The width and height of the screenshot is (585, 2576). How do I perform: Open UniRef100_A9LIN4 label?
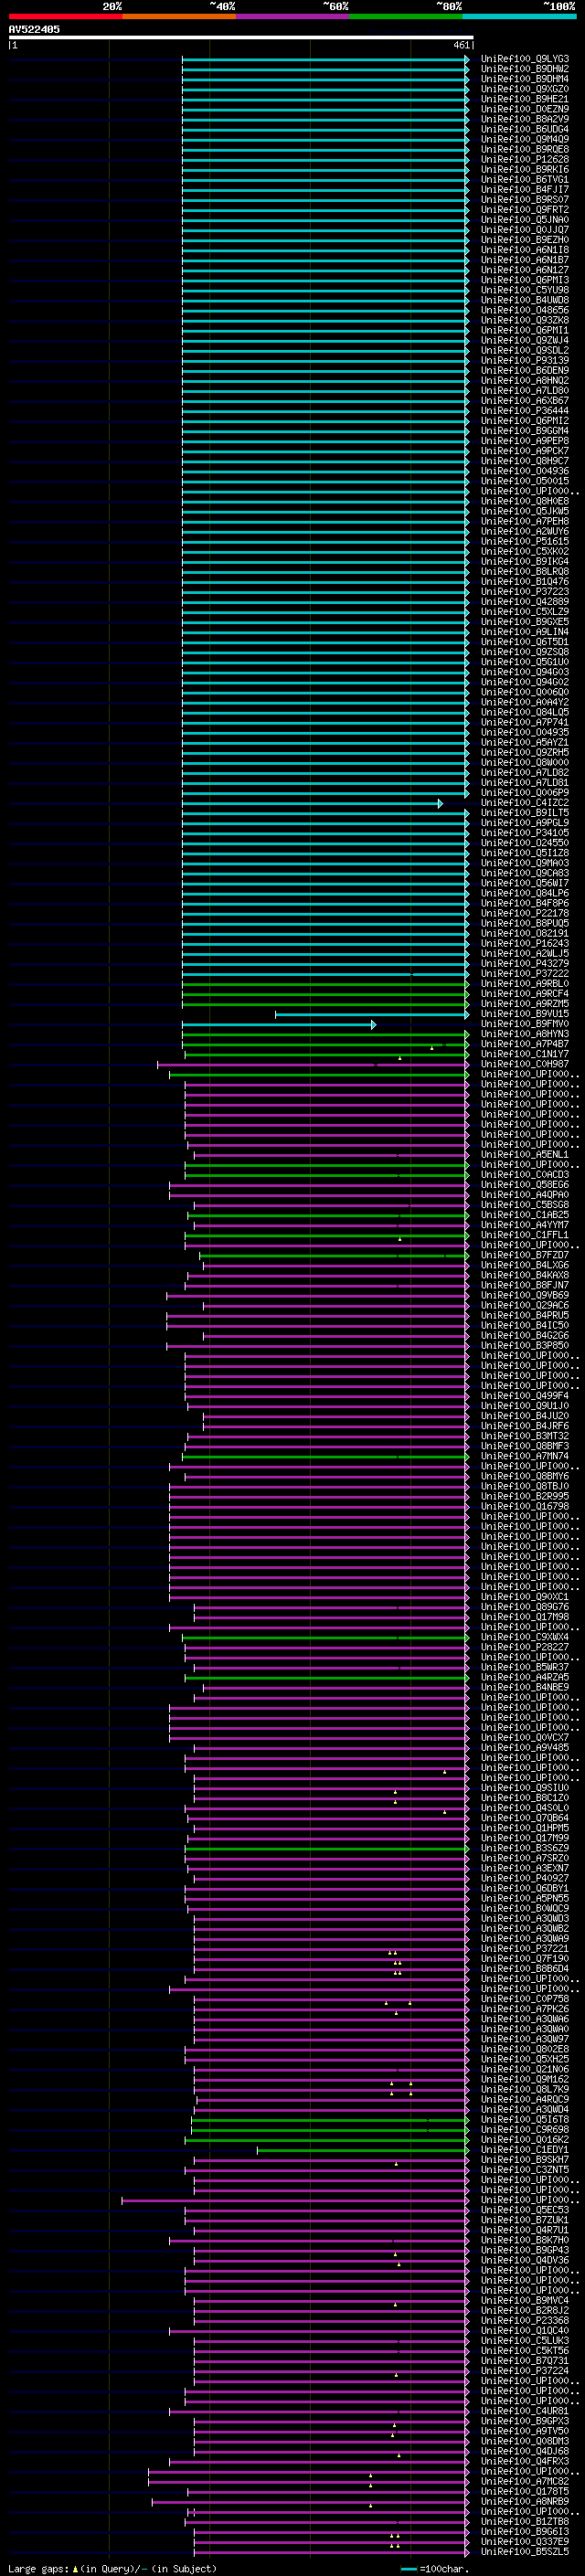click(x=525, y=632)
